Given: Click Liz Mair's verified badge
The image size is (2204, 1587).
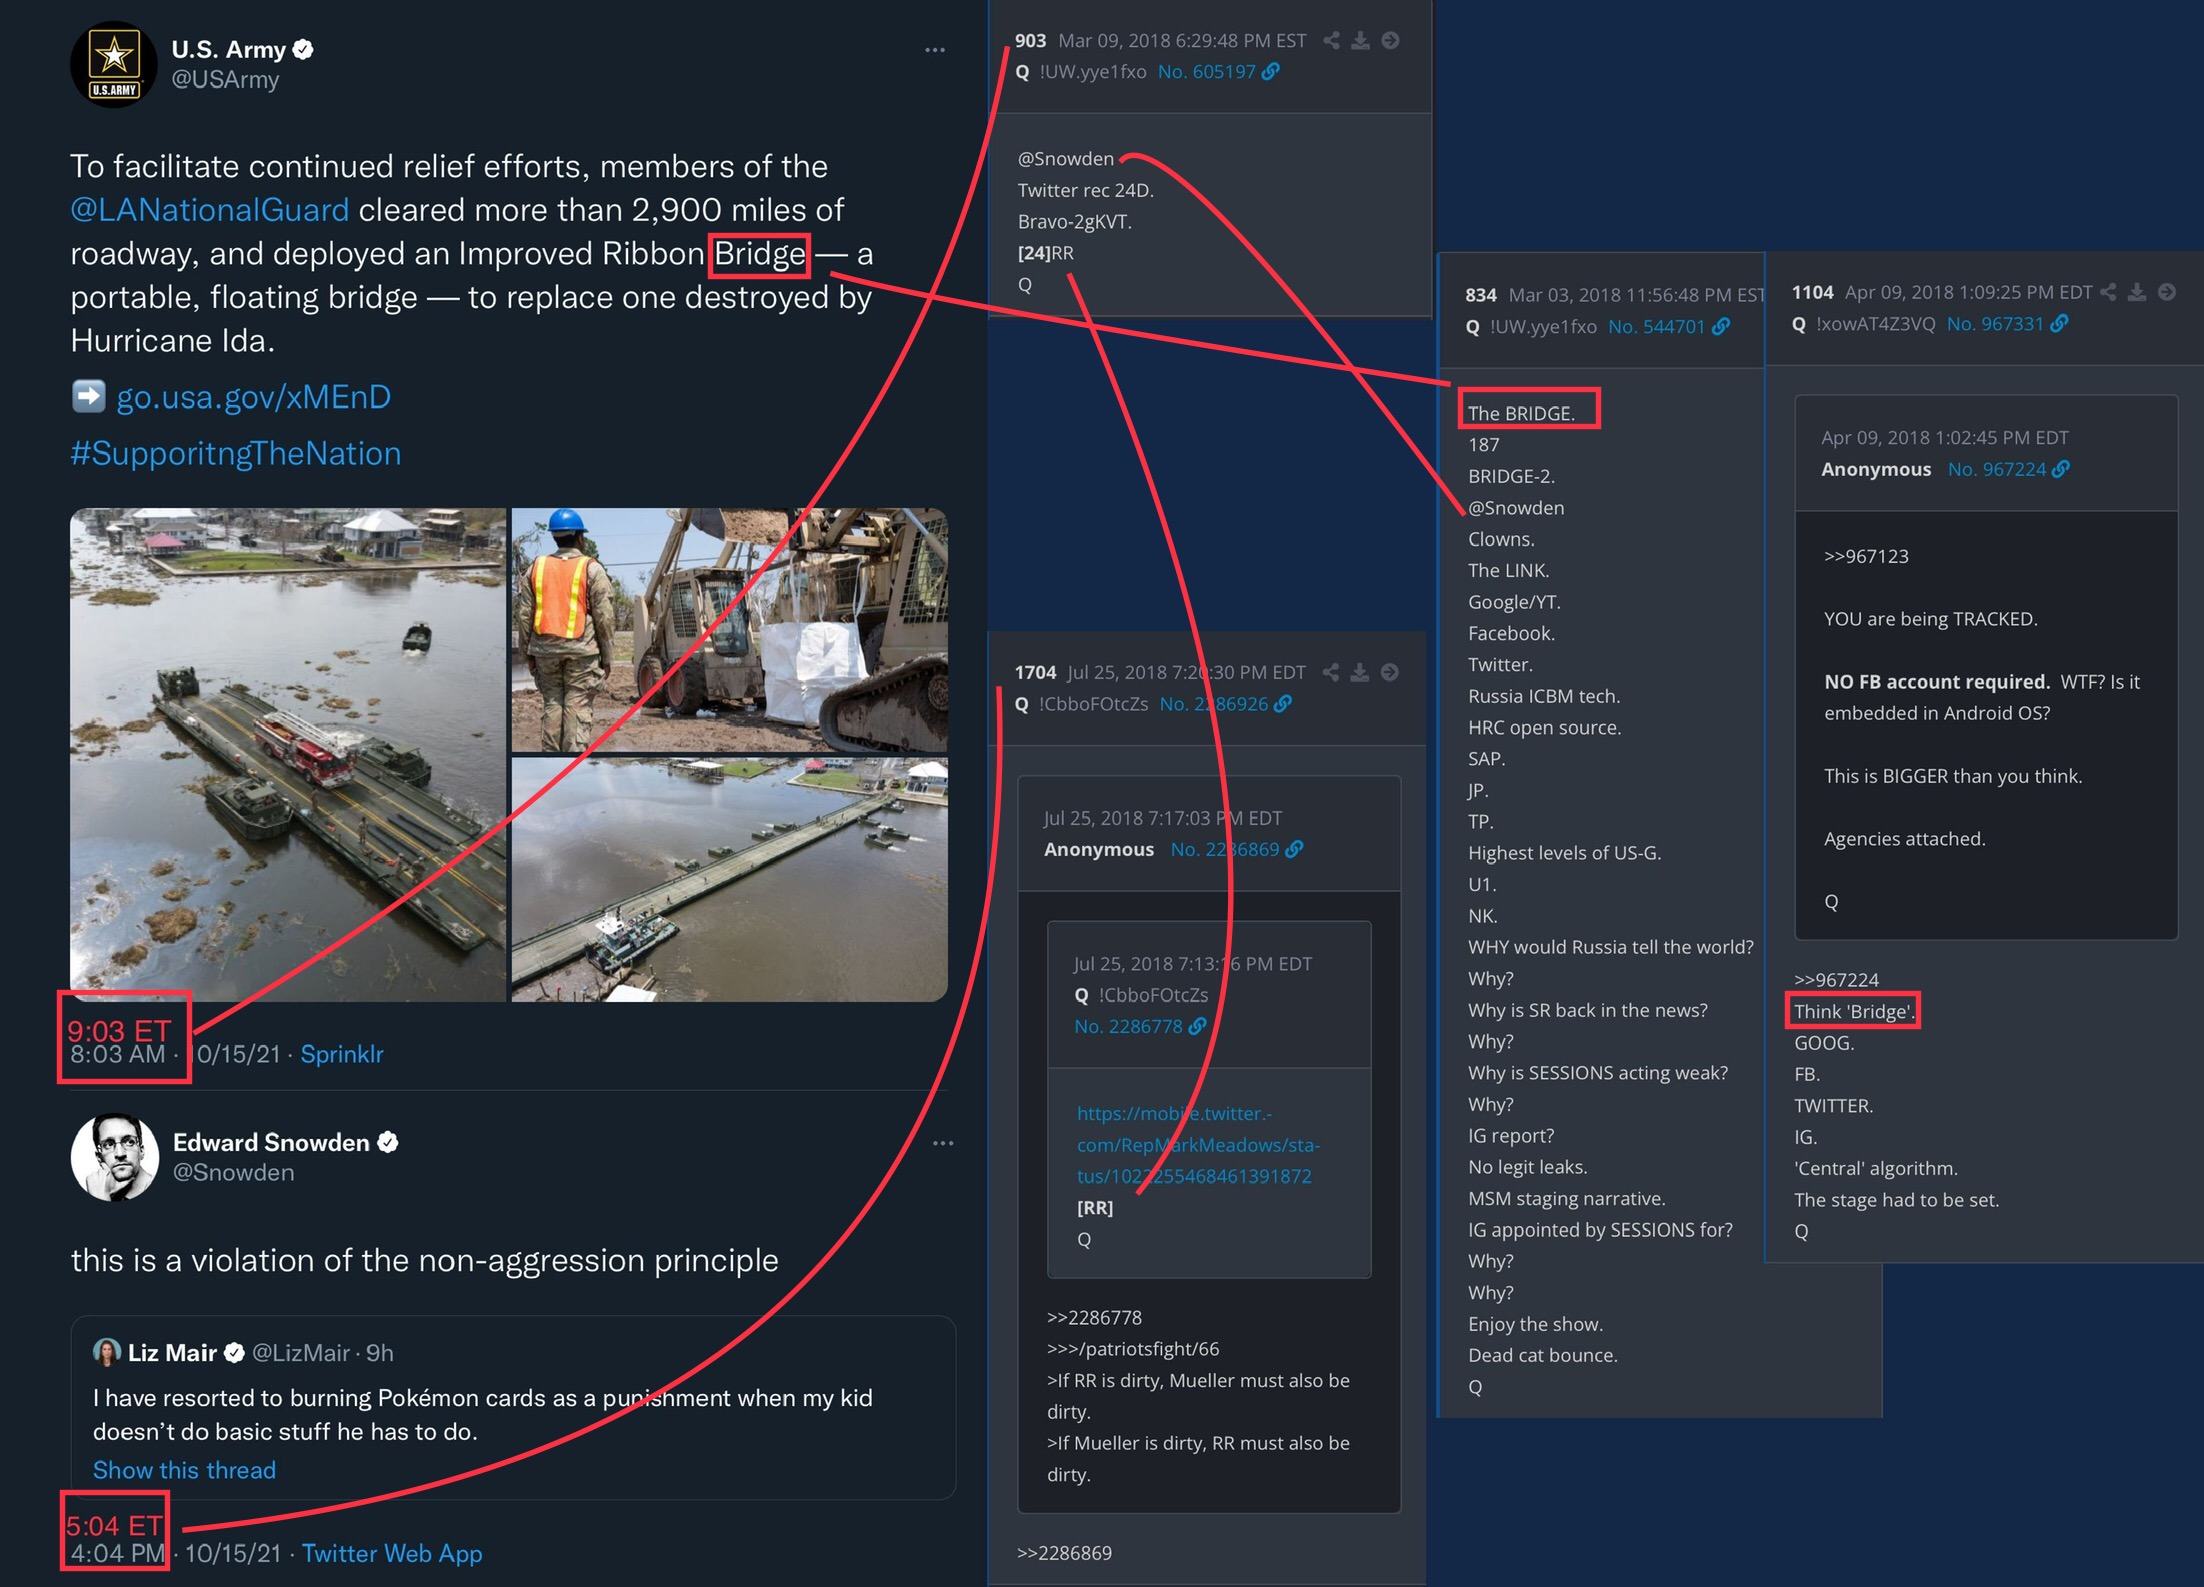Looking at the screenshot, I should pos(234,1353).
